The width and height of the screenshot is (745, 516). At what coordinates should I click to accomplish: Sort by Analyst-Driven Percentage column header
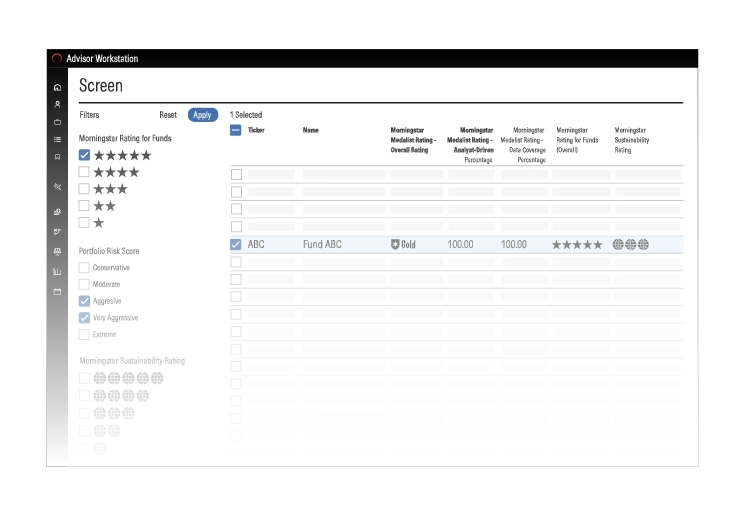tap(470, 145)
